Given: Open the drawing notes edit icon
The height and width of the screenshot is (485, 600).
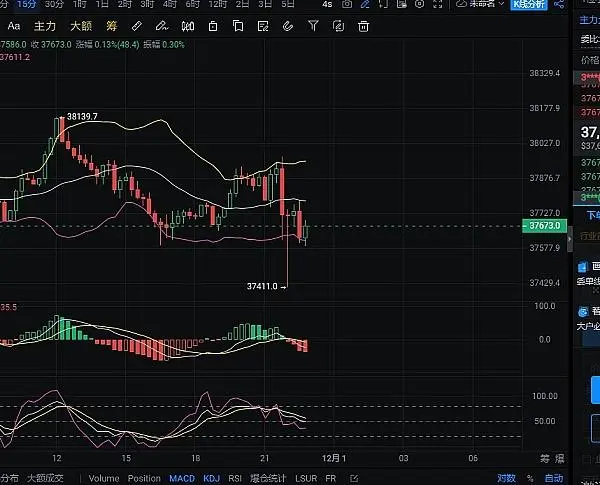Looking at the screenshot, I should (263, 26).
